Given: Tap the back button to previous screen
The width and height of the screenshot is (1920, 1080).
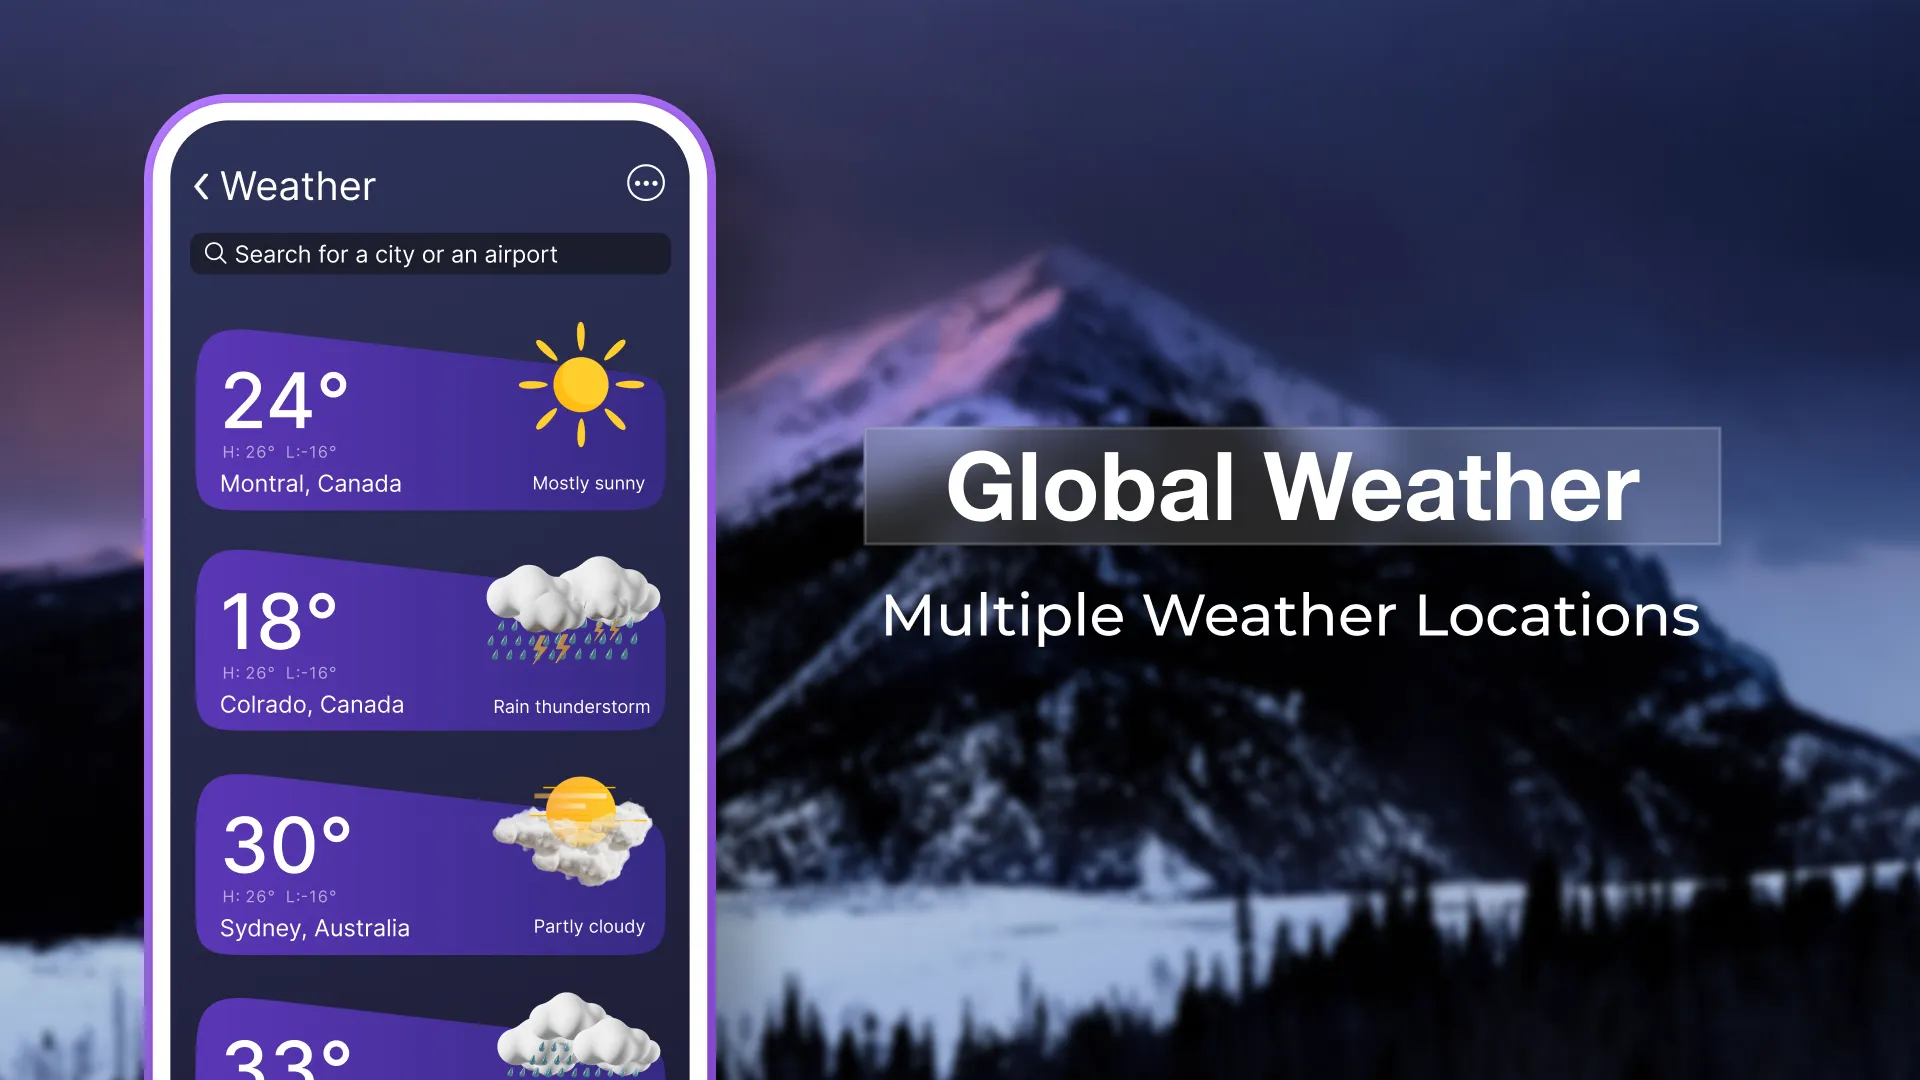Looking at the screenshot, I should tap(202, 185).
